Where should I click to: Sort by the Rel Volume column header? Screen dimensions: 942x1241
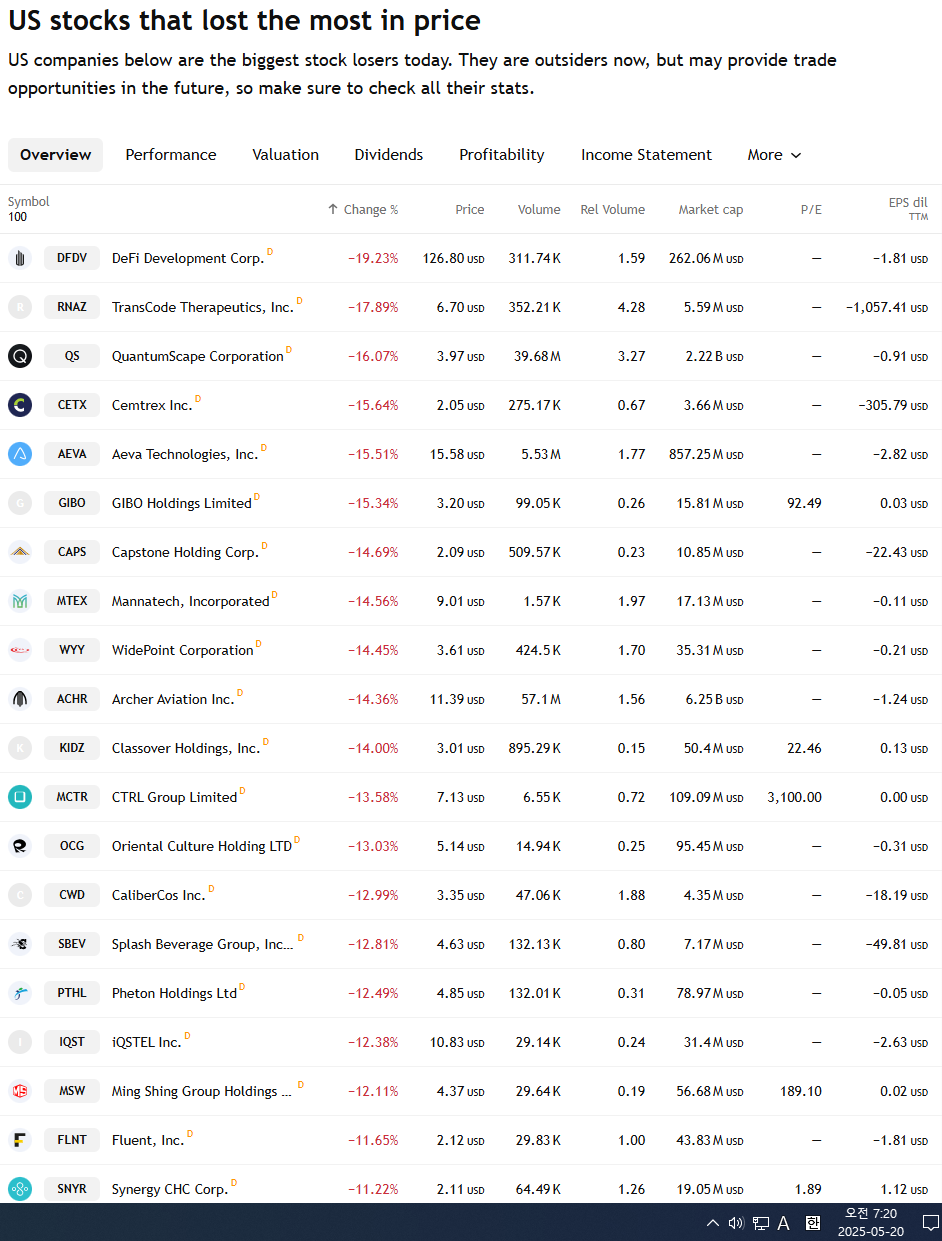click(x=612, y=210)
